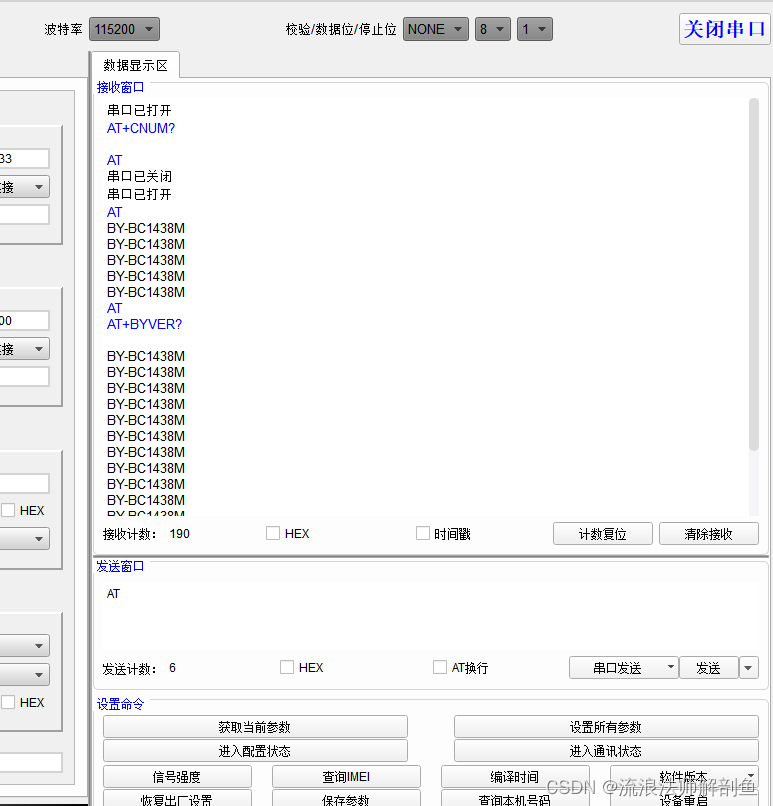Click the 软件版本 button
The image size is (773, 806).
684,777
